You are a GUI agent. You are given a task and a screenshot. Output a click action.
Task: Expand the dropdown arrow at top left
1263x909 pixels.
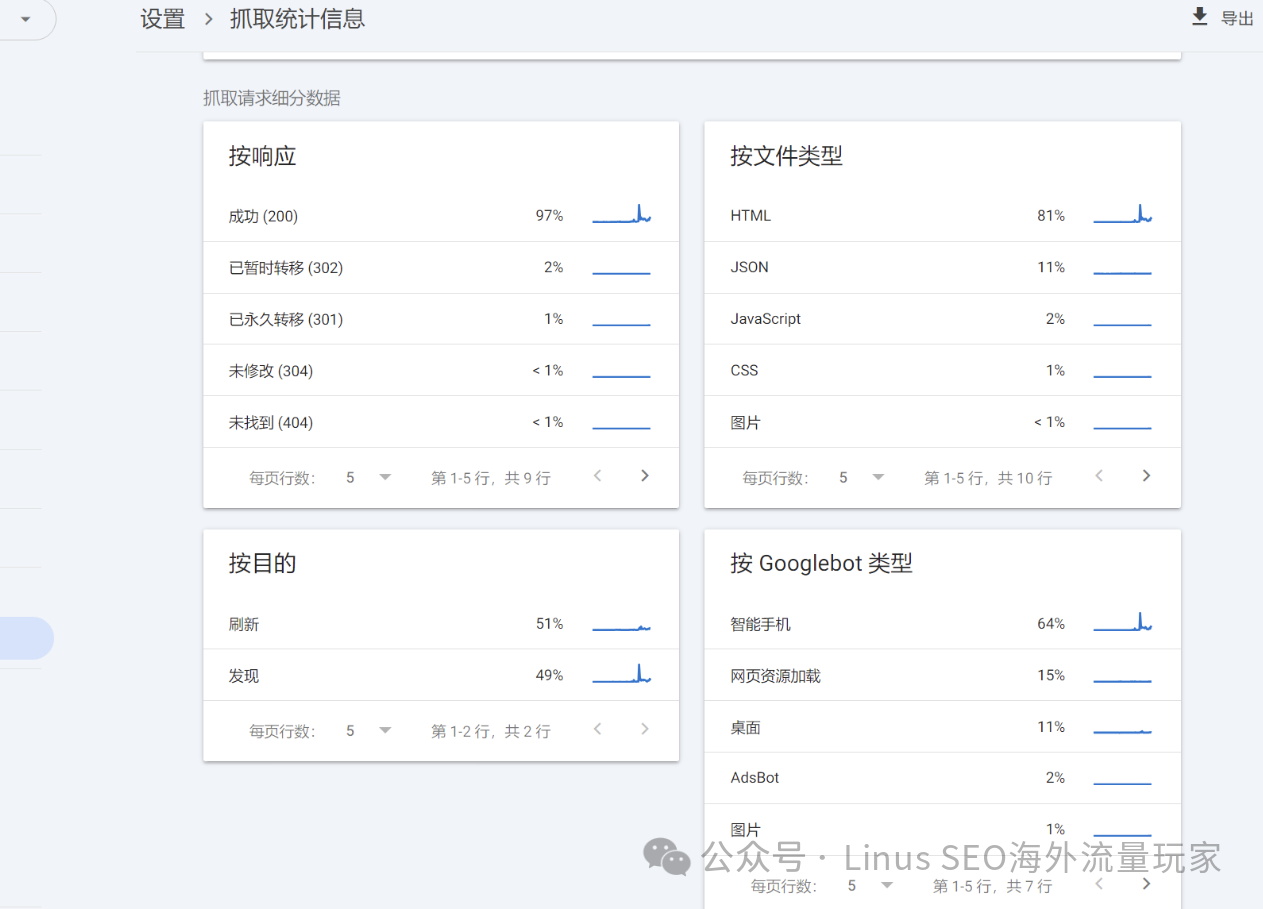pos(25,19)
